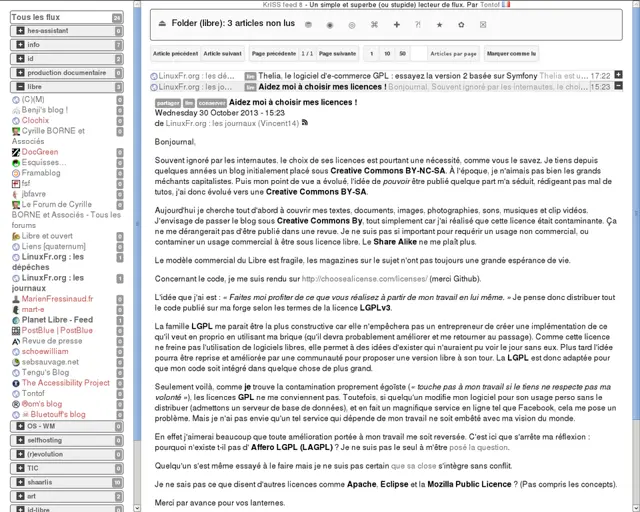640x512 pixels.
Task: Click 'Page précédente' button
Action: pos(274,53)
